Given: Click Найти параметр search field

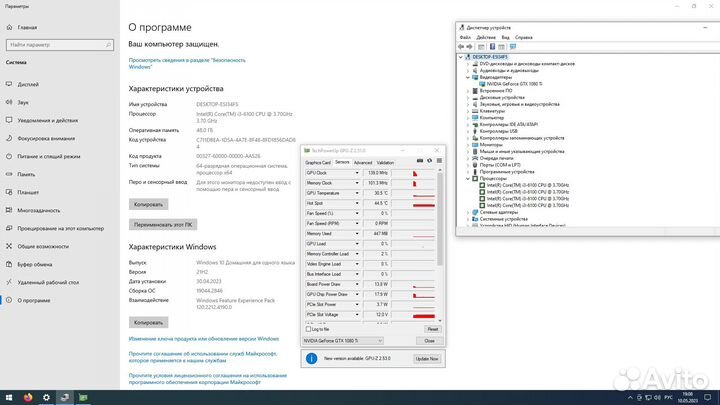Looking at the screenshot, I should click(60, 45).
